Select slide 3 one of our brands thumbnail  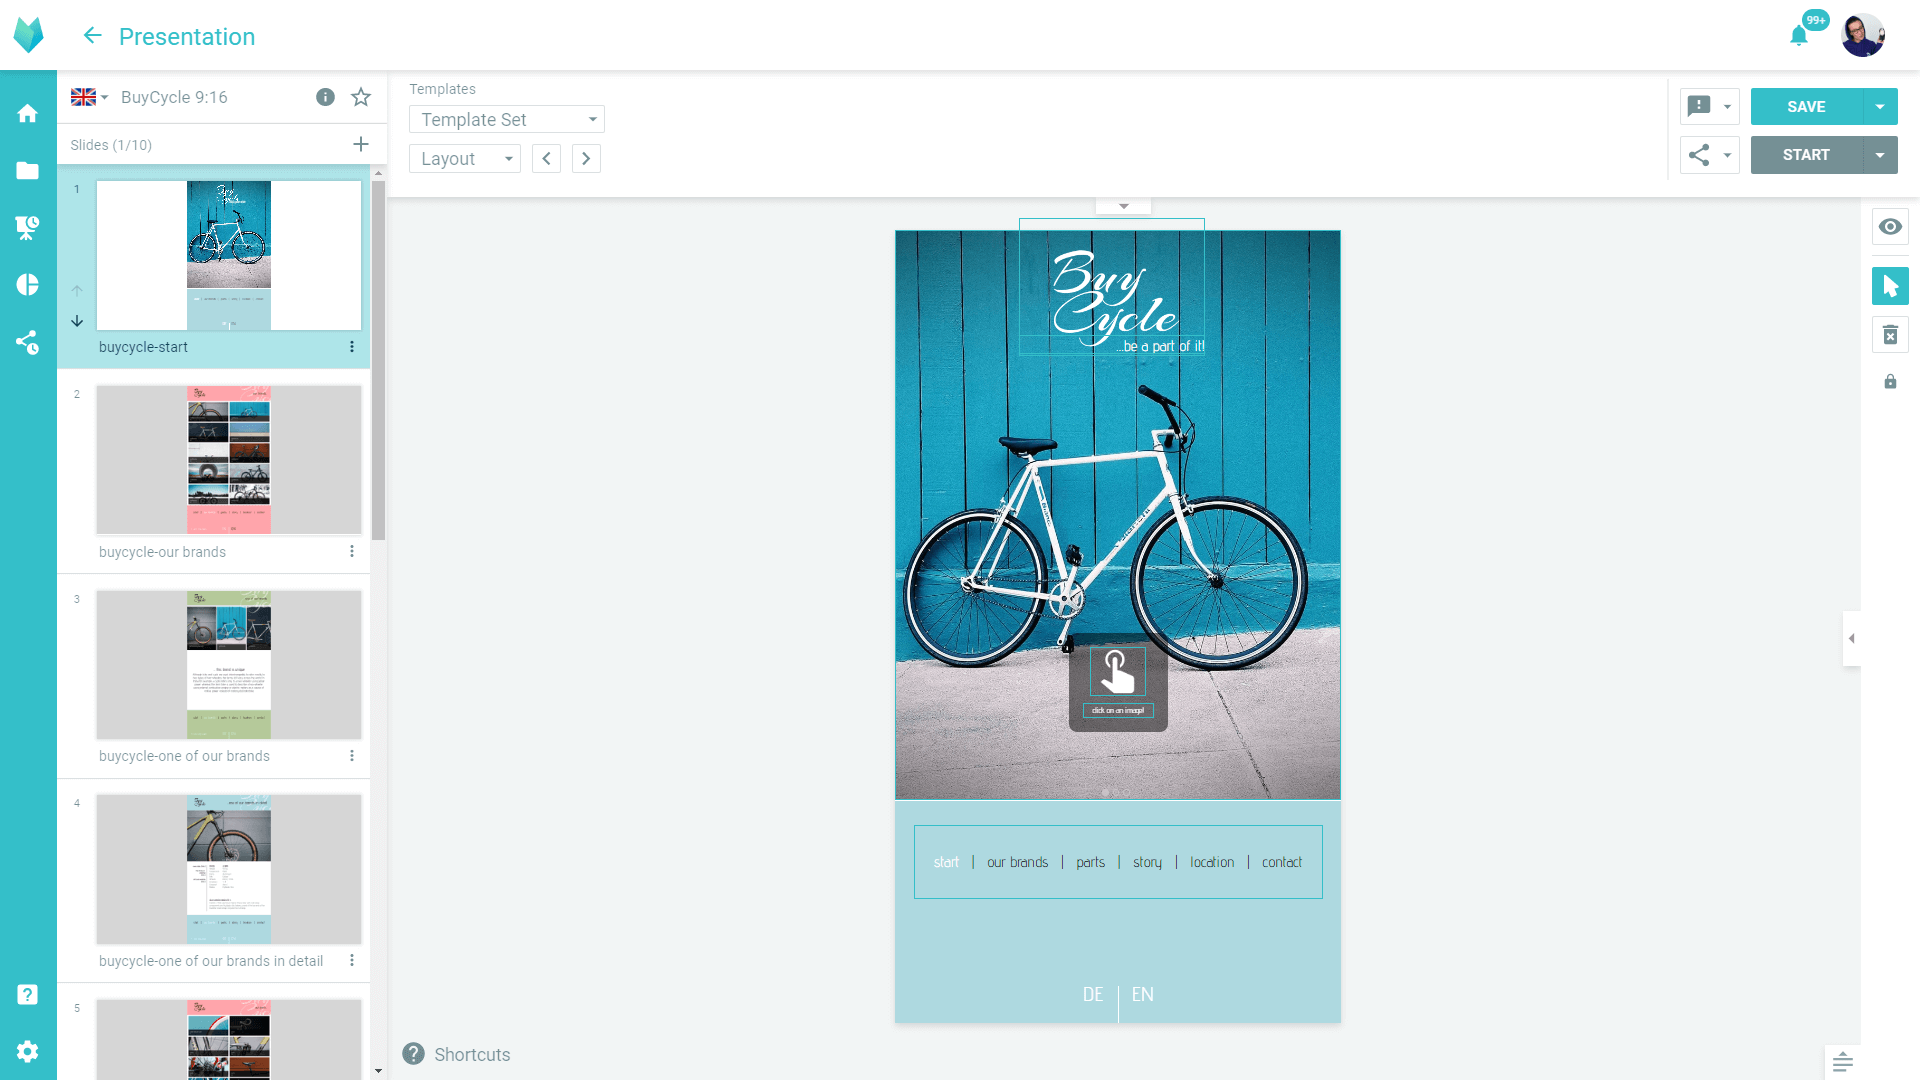pyautogui.click(x=229, y=664)
